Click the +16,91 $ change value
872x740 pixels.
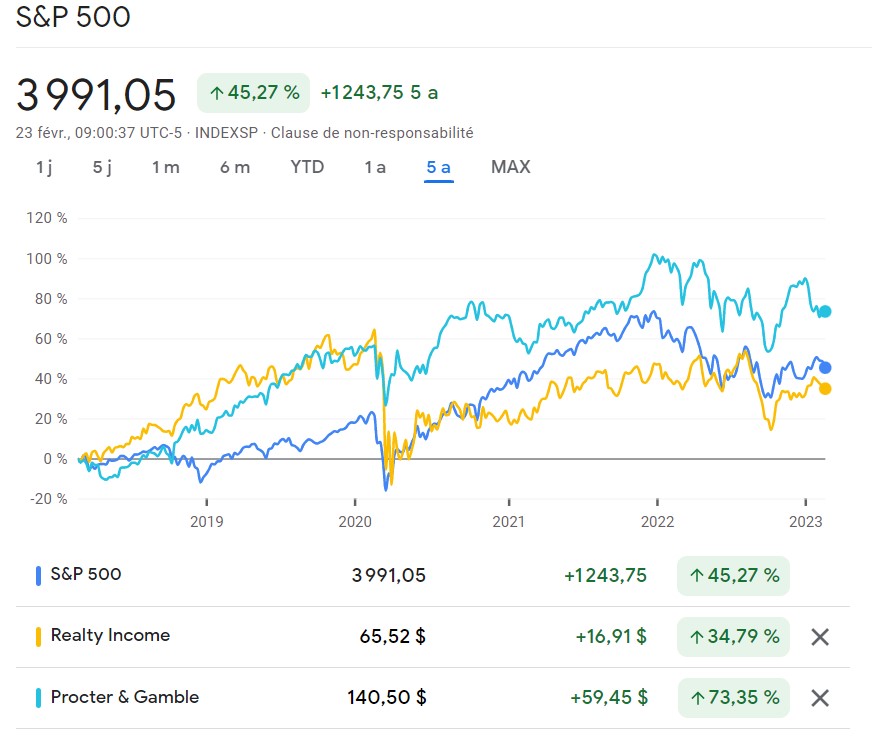point(611,637)
